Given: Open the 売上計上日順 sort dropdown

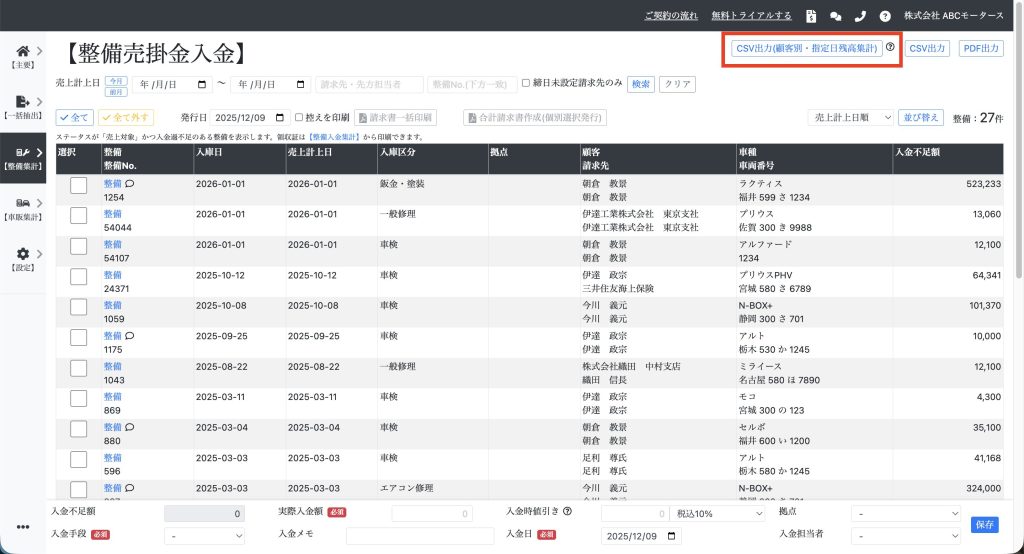Looking at the screenshot, I should 850,117.
